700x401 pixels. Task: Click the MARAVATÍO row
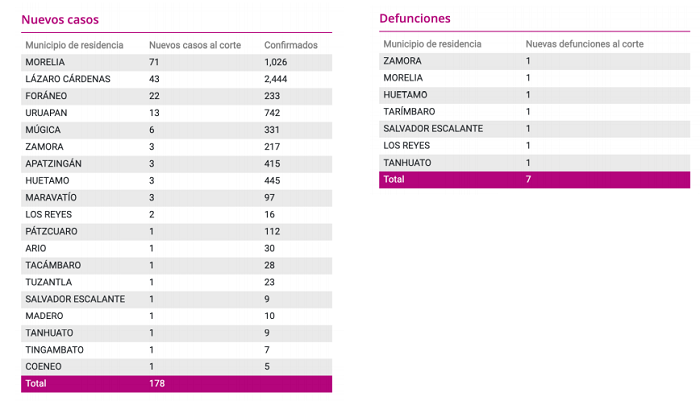coord(176,197)
